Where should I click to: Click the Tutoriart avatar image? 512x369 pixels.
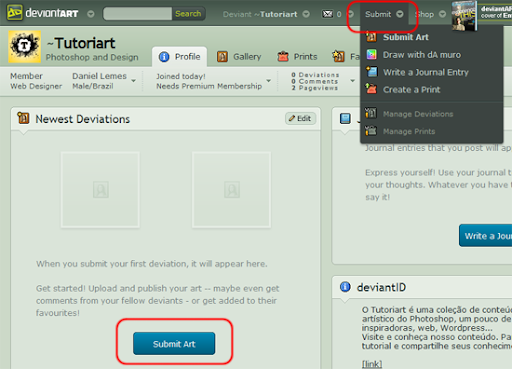25,47
